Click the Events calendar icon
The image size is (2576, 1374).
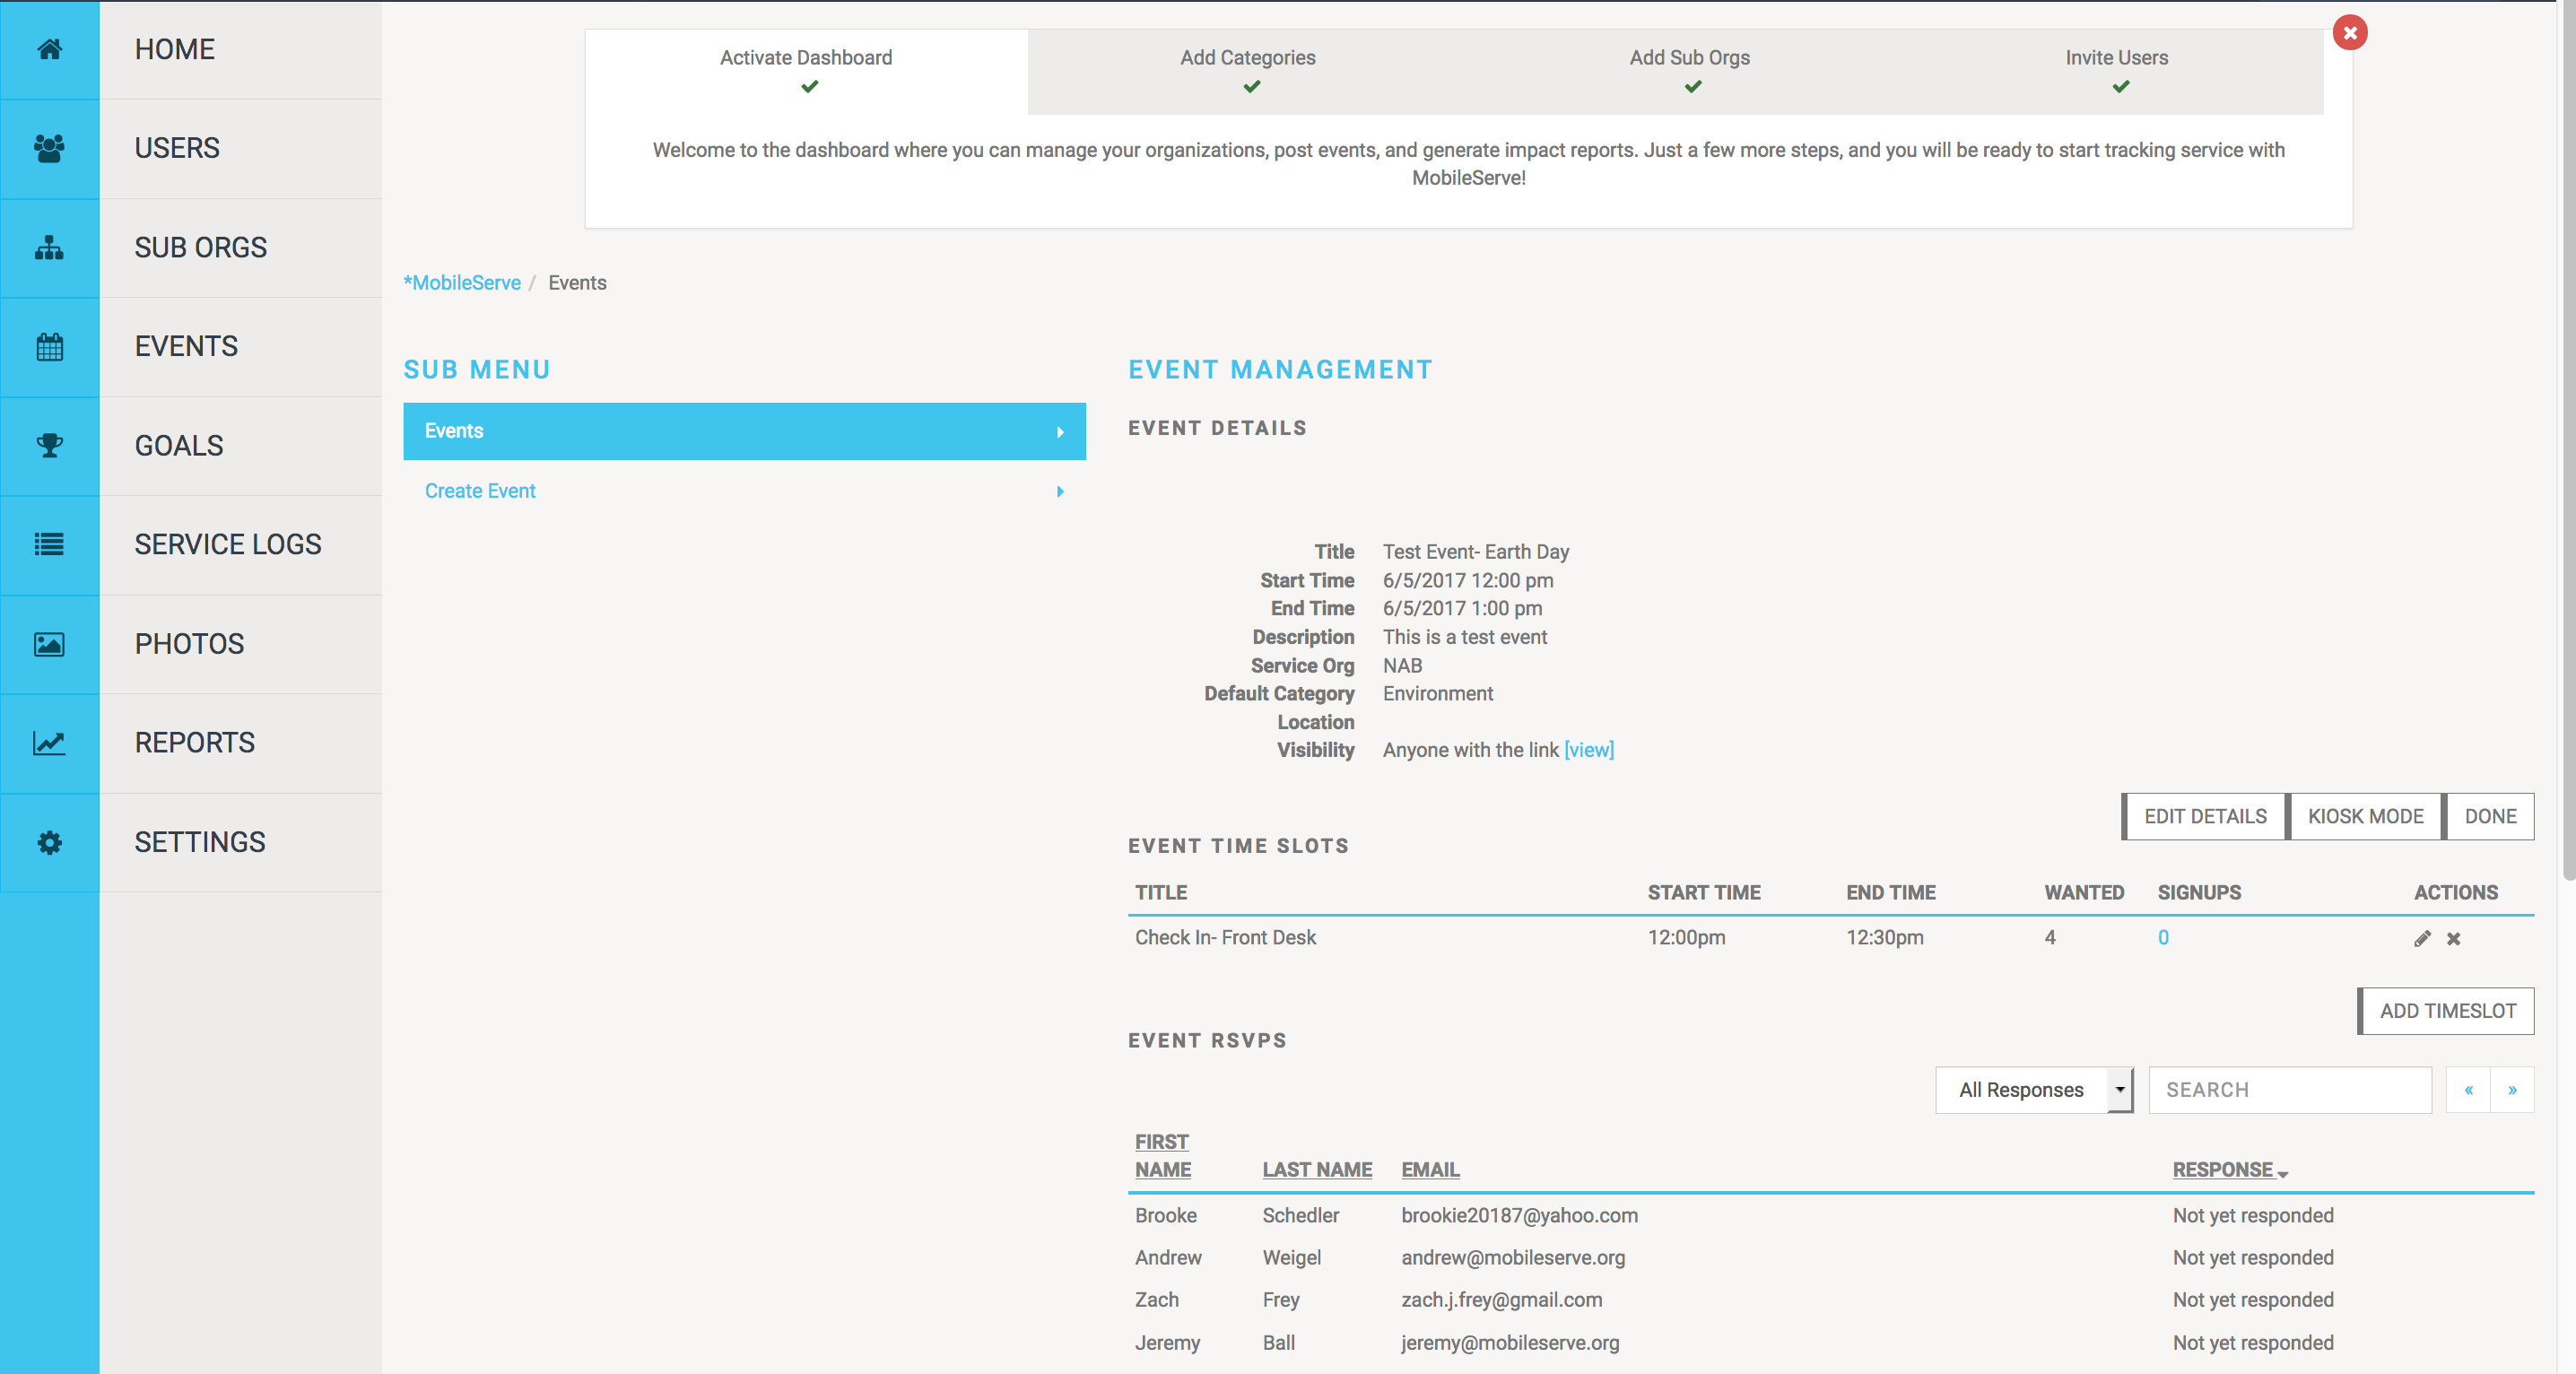[x=49, y=346]
